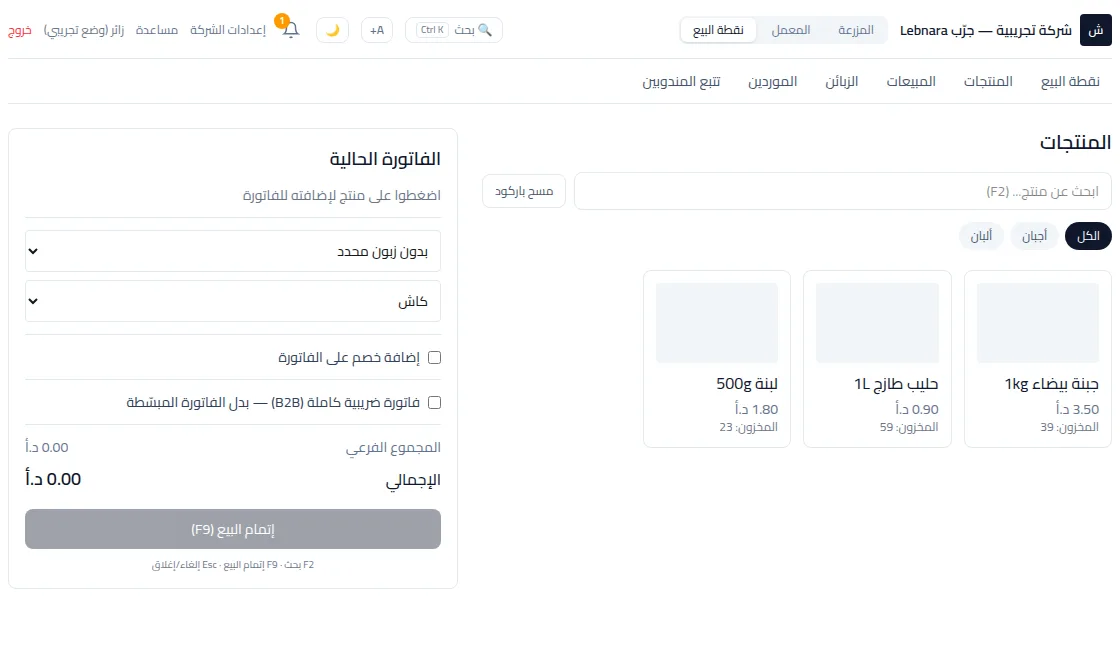1120x660 pixels.
Task: Click الإجمالي total label
Action: (413, 481)
